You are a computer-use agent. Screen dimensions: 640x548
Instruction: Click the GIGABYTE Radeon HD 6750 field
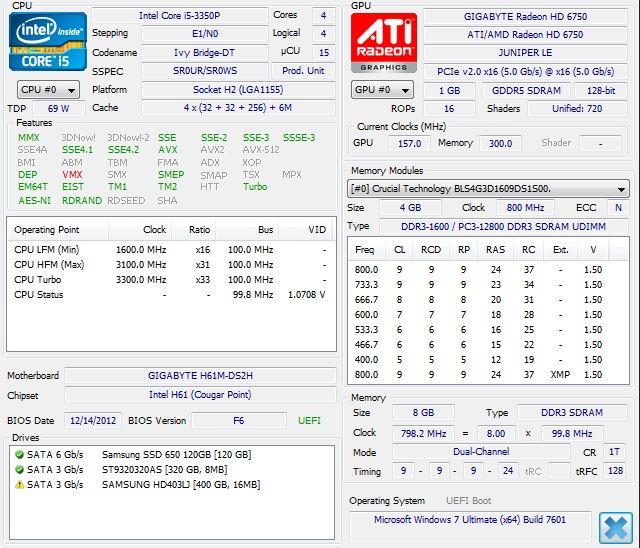pos(526,17)
